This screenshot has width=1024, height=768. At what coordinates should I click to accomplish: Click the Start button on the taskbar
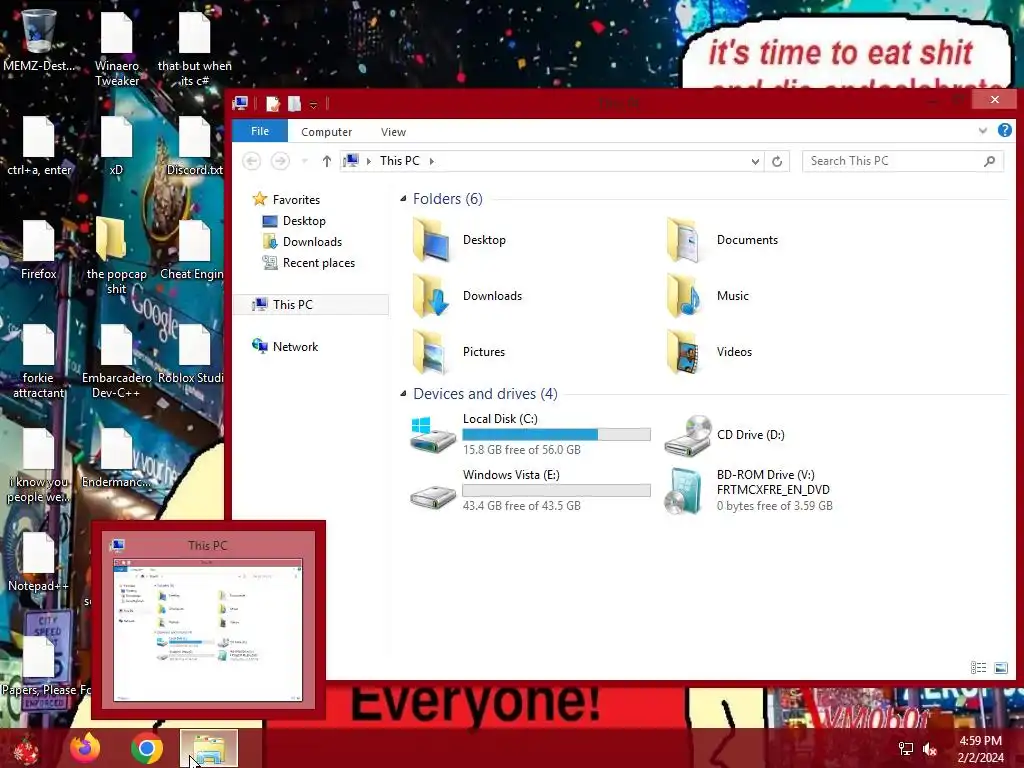click(26, 749)
